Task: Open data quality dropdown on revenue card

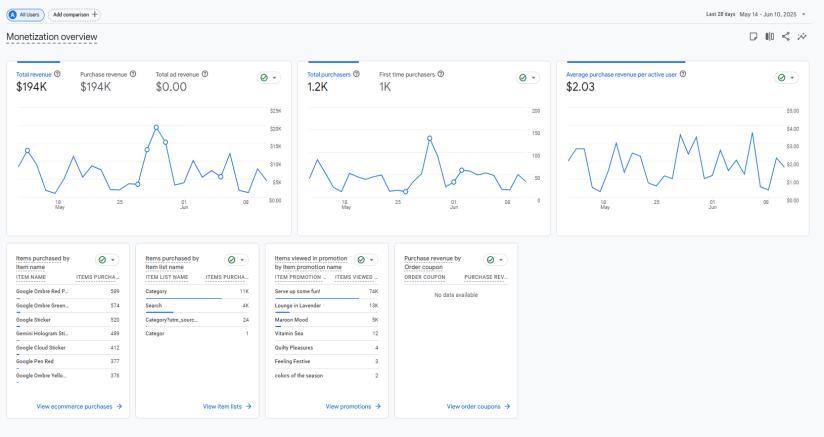Action: pos(269,78)
